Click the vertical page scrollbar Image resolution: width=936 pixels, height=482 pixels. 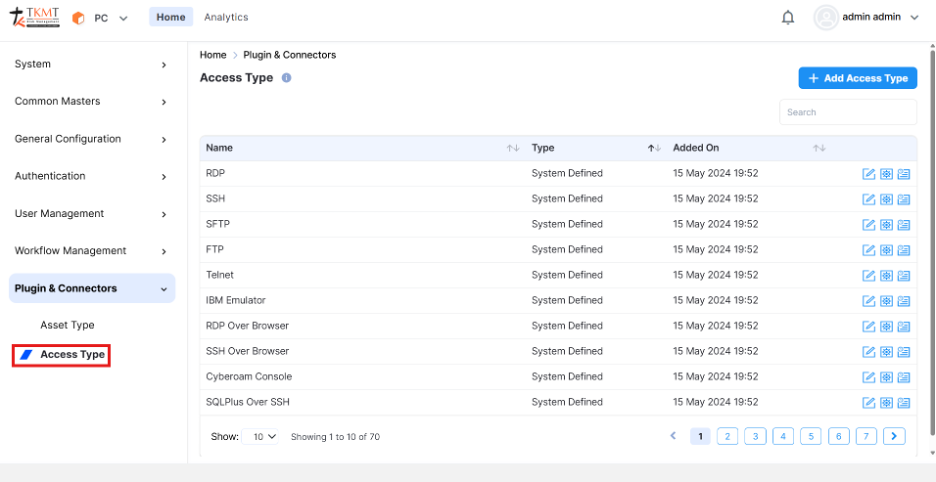(x=933, y=242)
